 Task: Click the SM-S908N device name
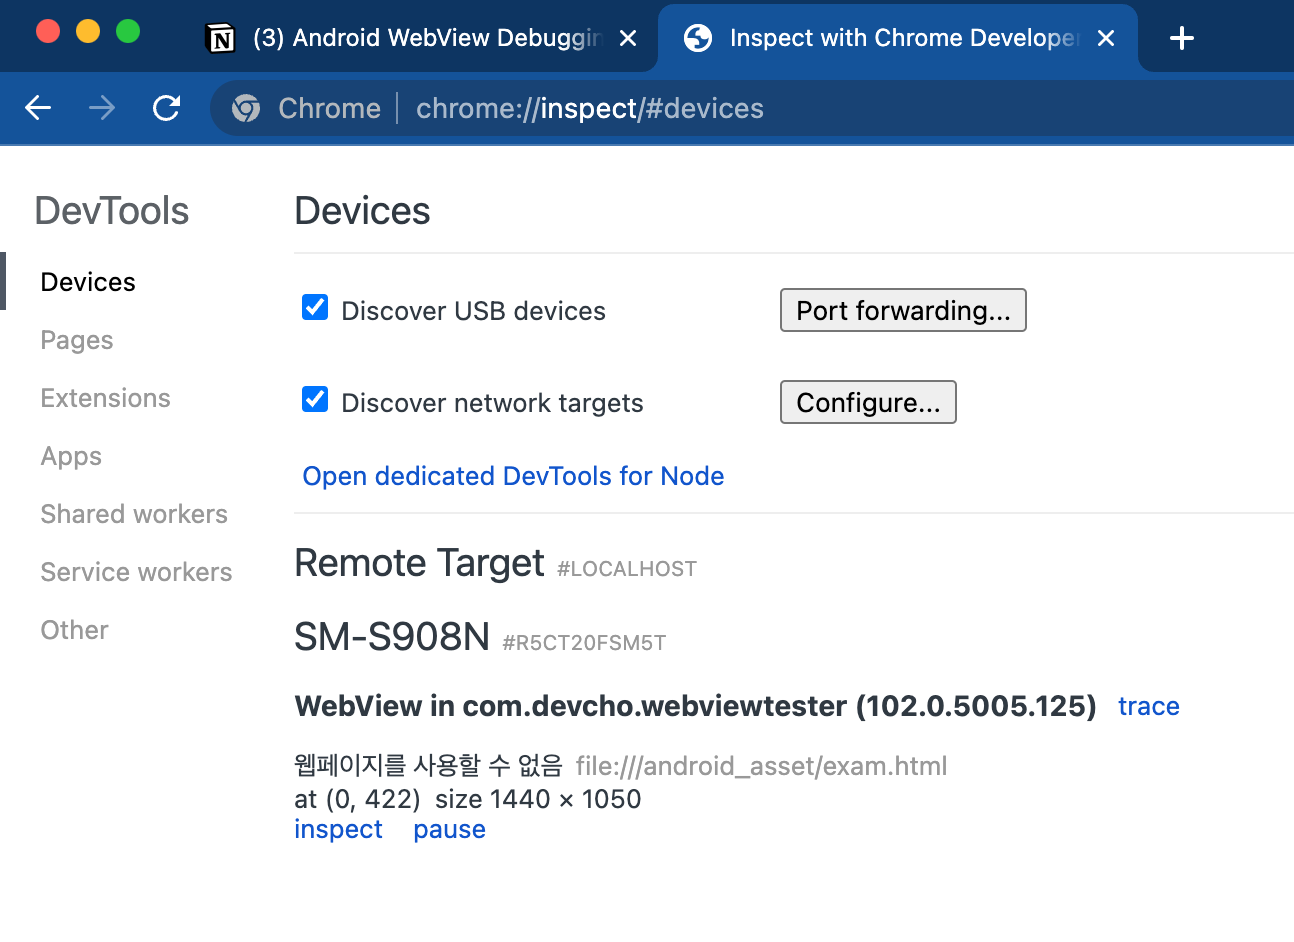(392, 636)
